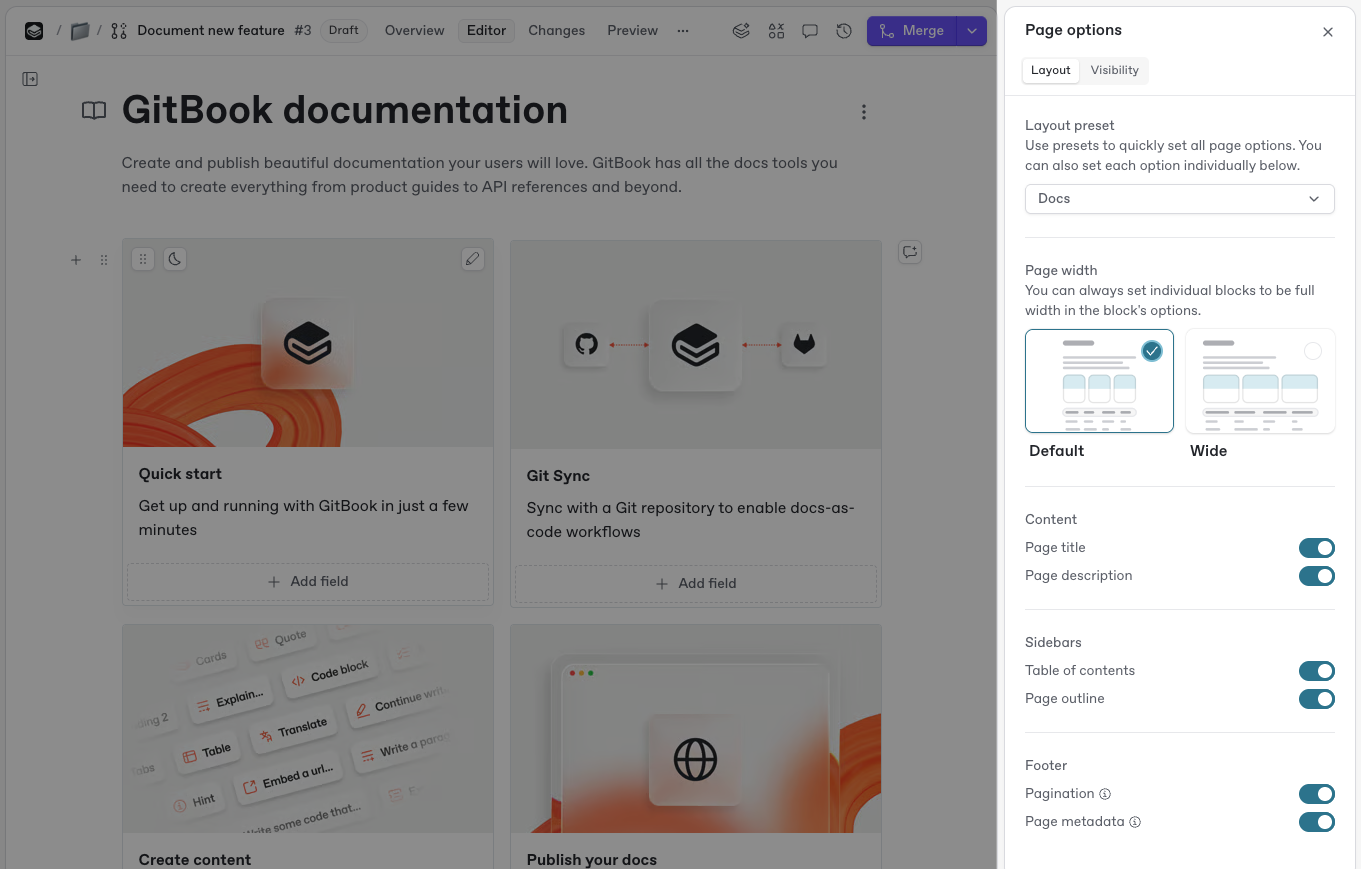This screenshot has height=869, width=1361.
Task: Open the reusable content icon beside Git Sync card
Action: coord(910,252)
